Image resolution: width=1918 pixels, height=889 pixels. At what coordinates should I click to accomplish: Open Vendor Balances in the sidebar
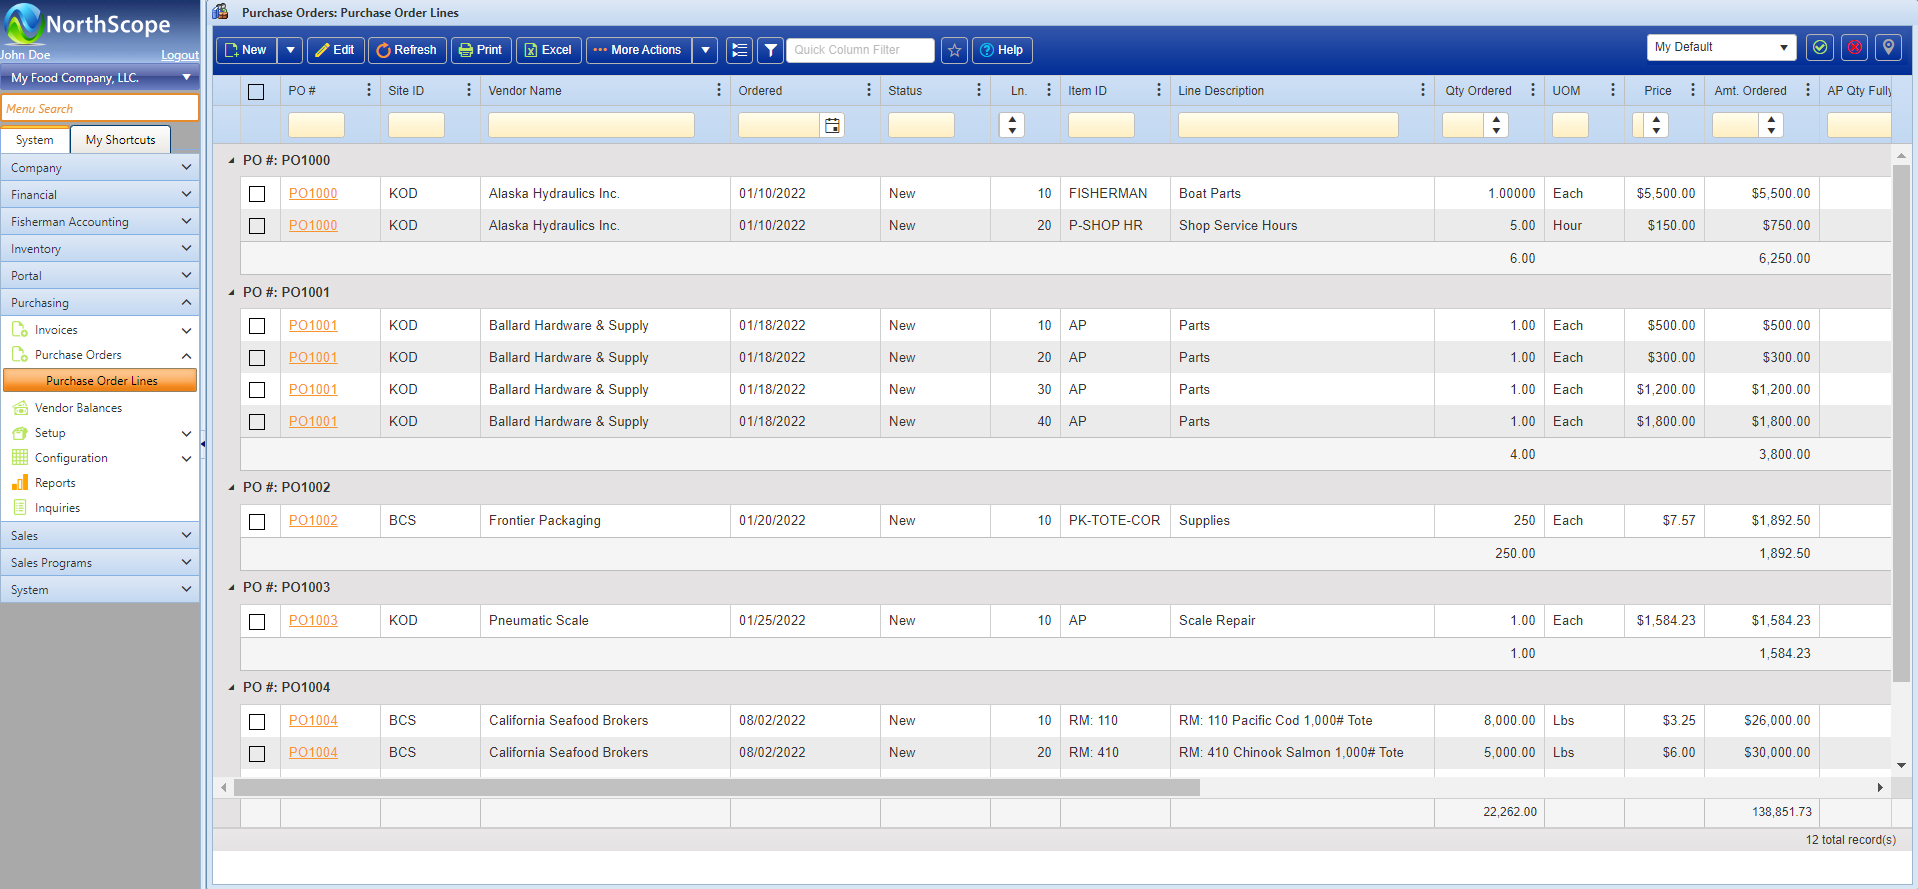(x=78, y=408)
